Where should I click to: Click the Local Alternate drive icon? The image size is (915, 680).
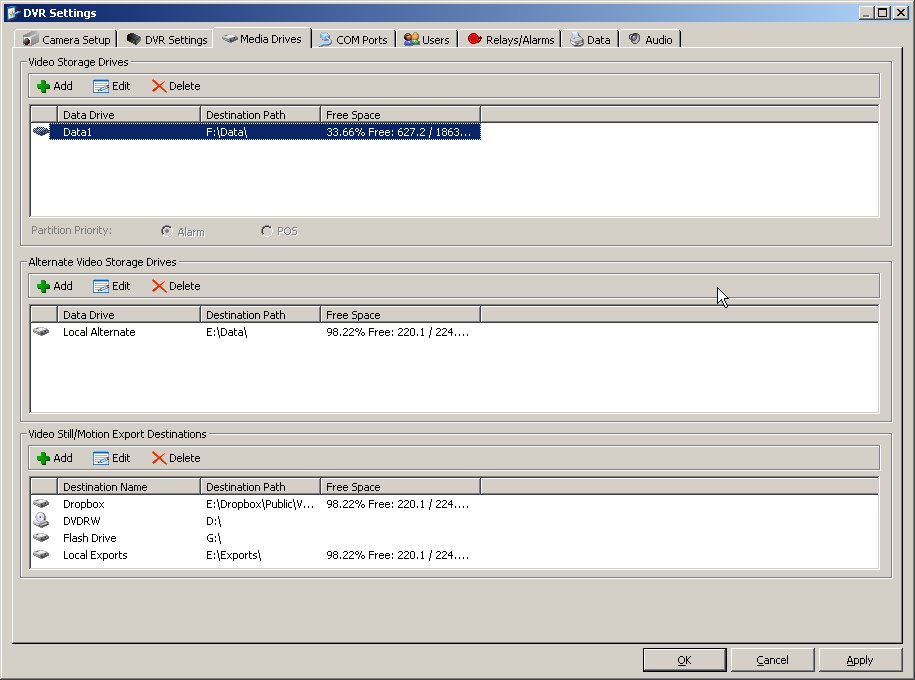pos(41,332)
